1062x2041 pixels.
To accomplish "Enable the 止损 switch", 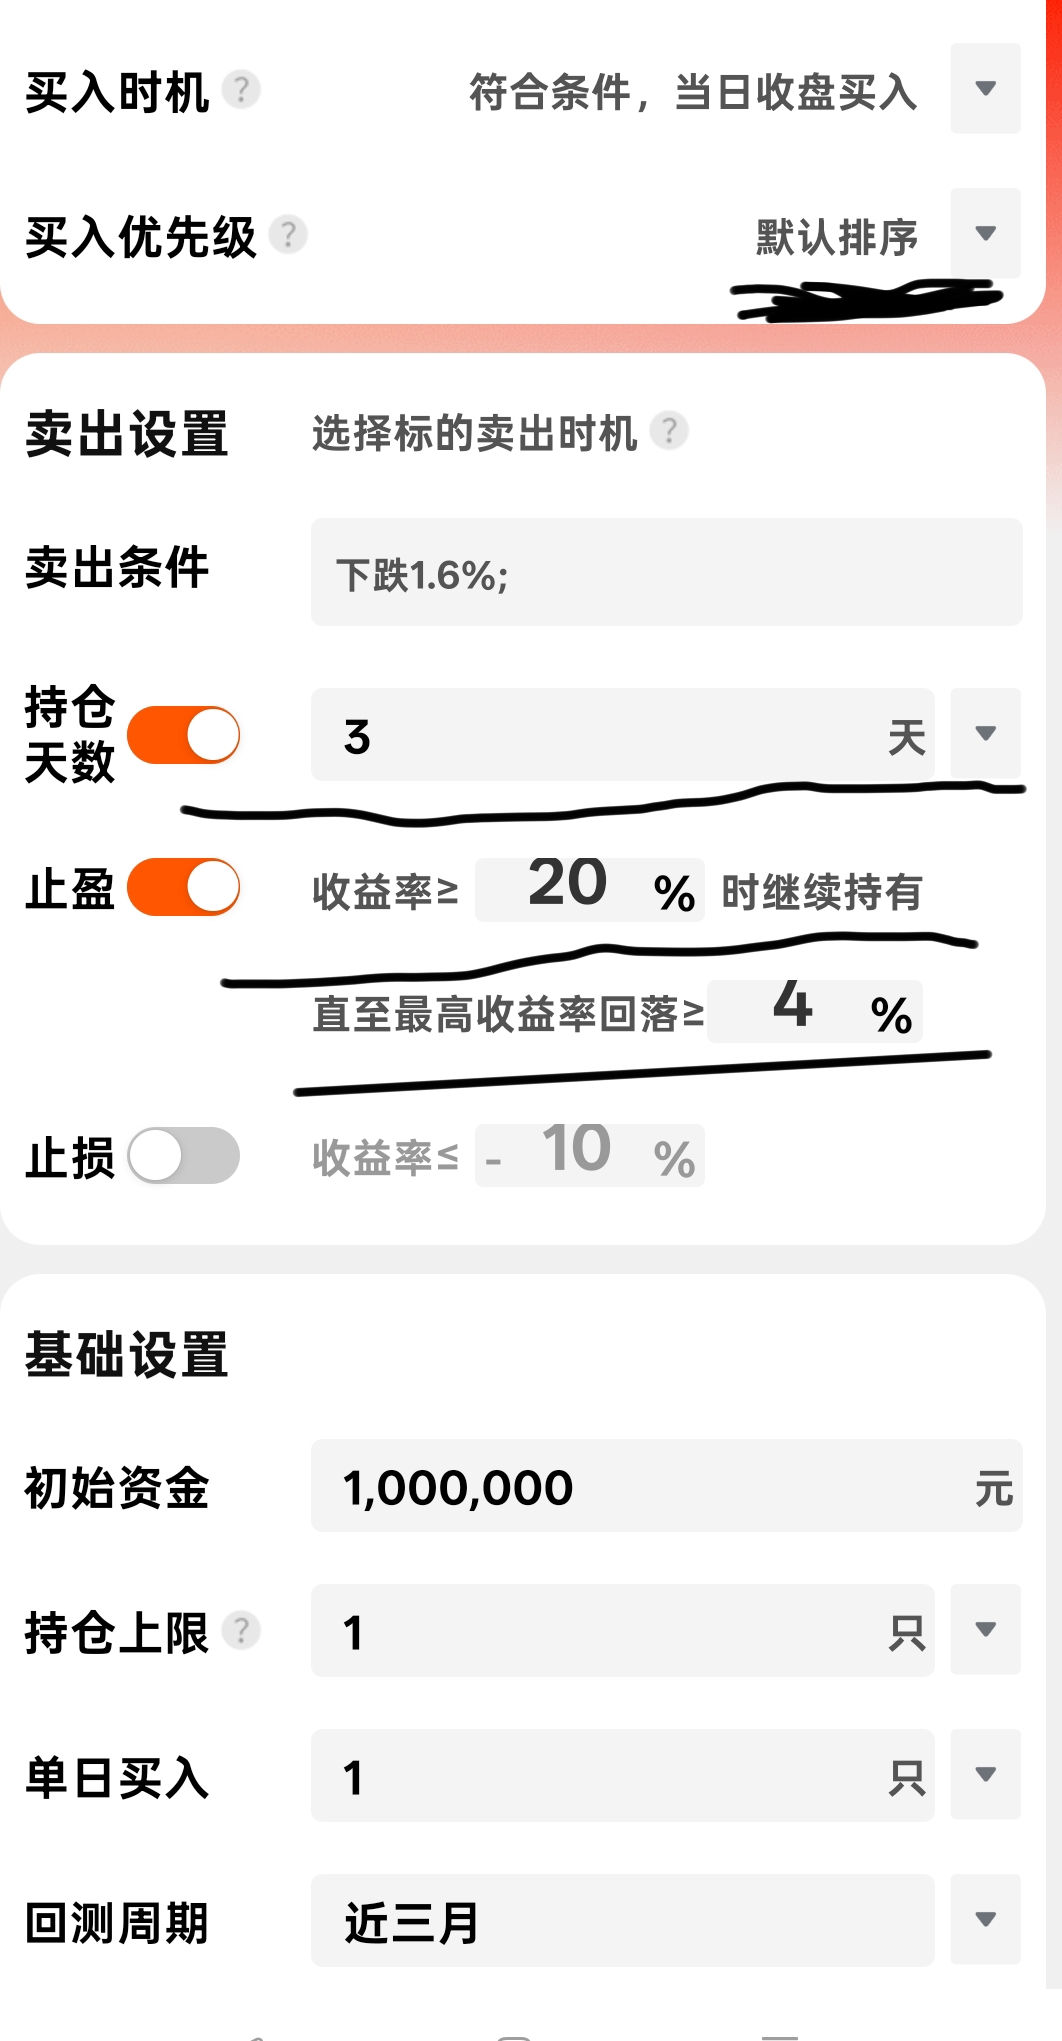I will coord(184,1156).
